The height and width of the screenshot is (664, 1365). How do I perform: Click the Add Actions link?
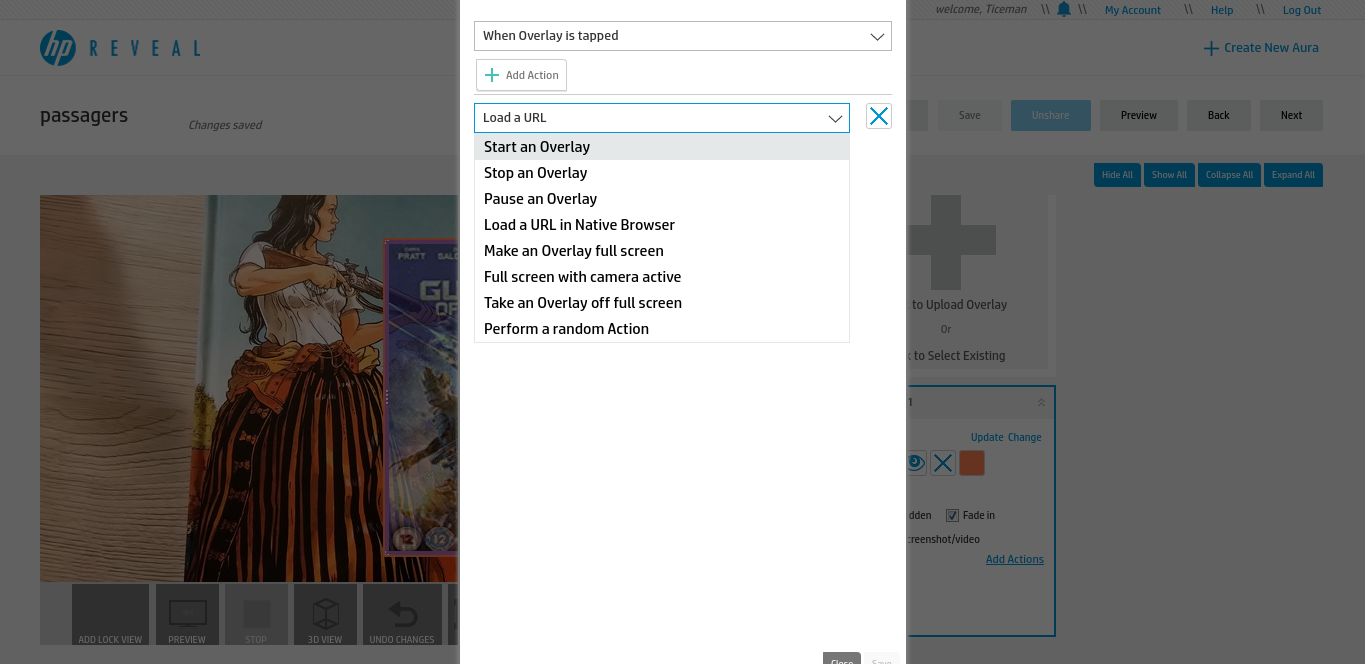coord(1015,560)
